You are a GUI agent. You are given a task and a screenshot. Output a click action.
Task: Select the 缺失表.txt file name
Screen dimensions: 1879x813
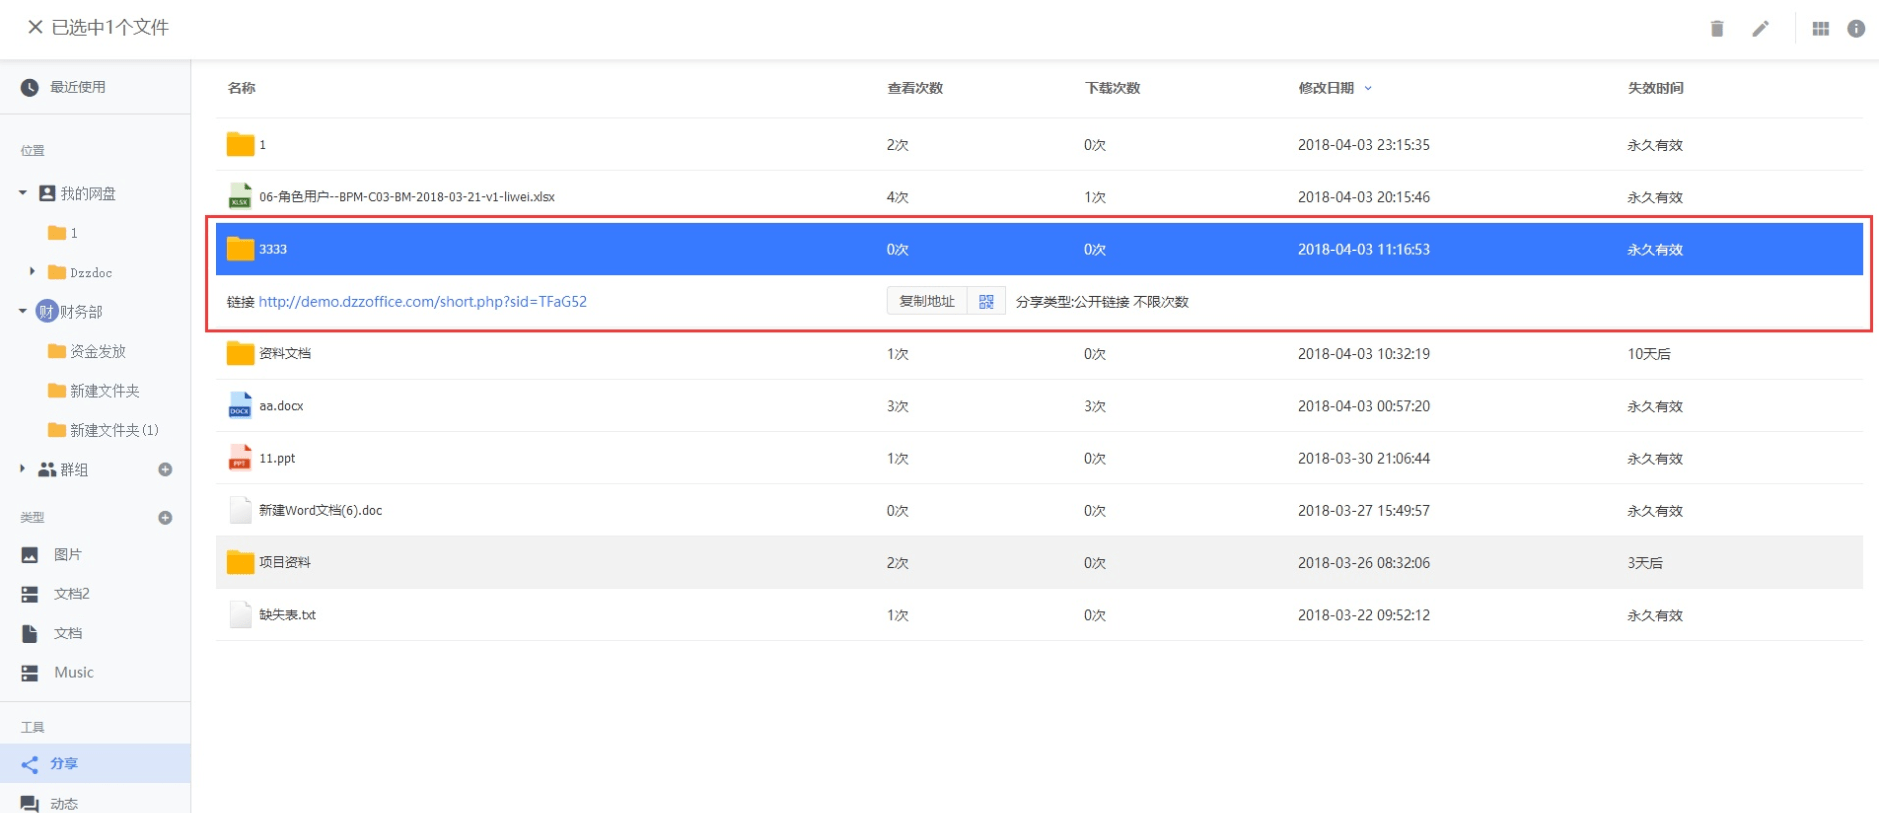(287, 615)
